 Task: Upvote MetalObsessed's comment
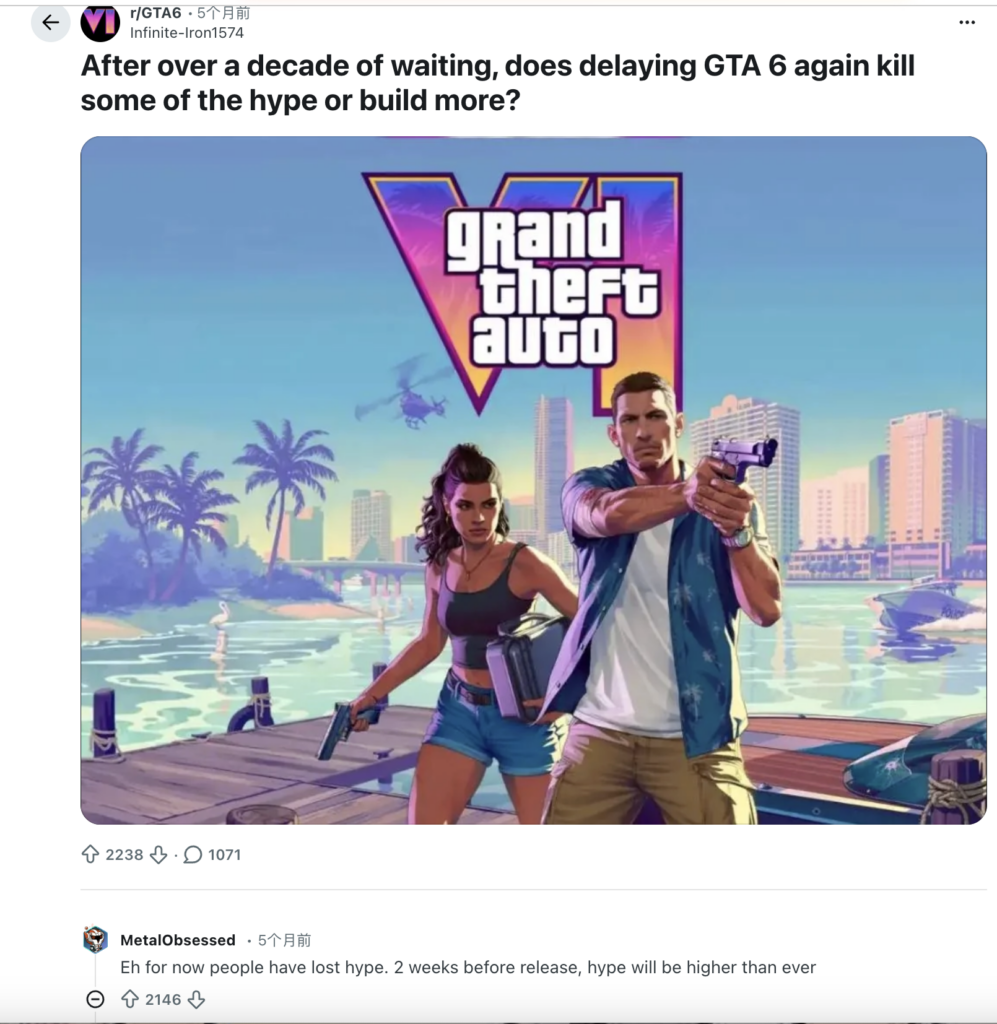(130, 999)
